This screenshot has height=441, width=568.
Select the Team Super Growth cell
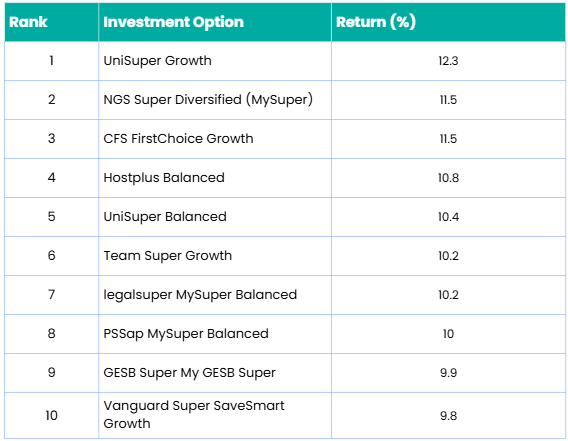tap(215, 256)
